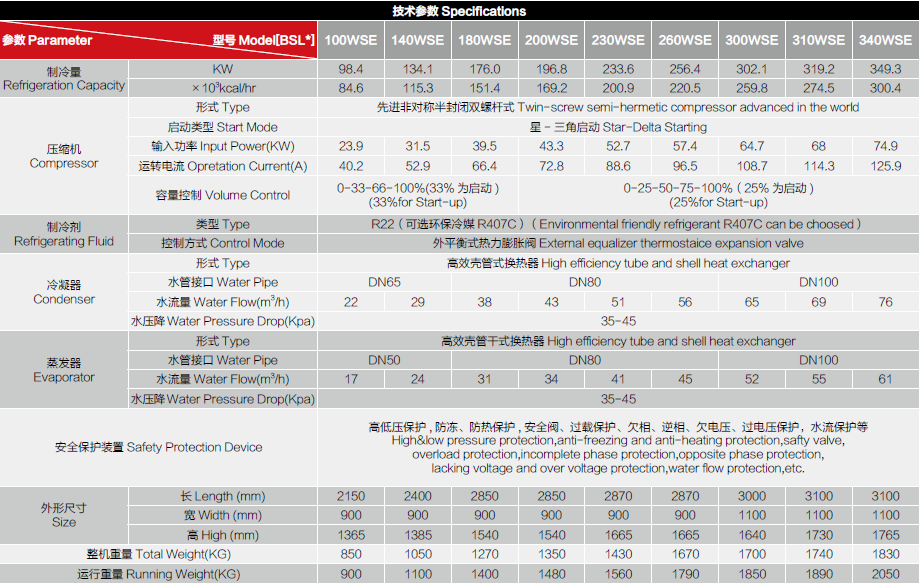Click the running weight value 2050

pyautogui.click(x=885, y=574)
